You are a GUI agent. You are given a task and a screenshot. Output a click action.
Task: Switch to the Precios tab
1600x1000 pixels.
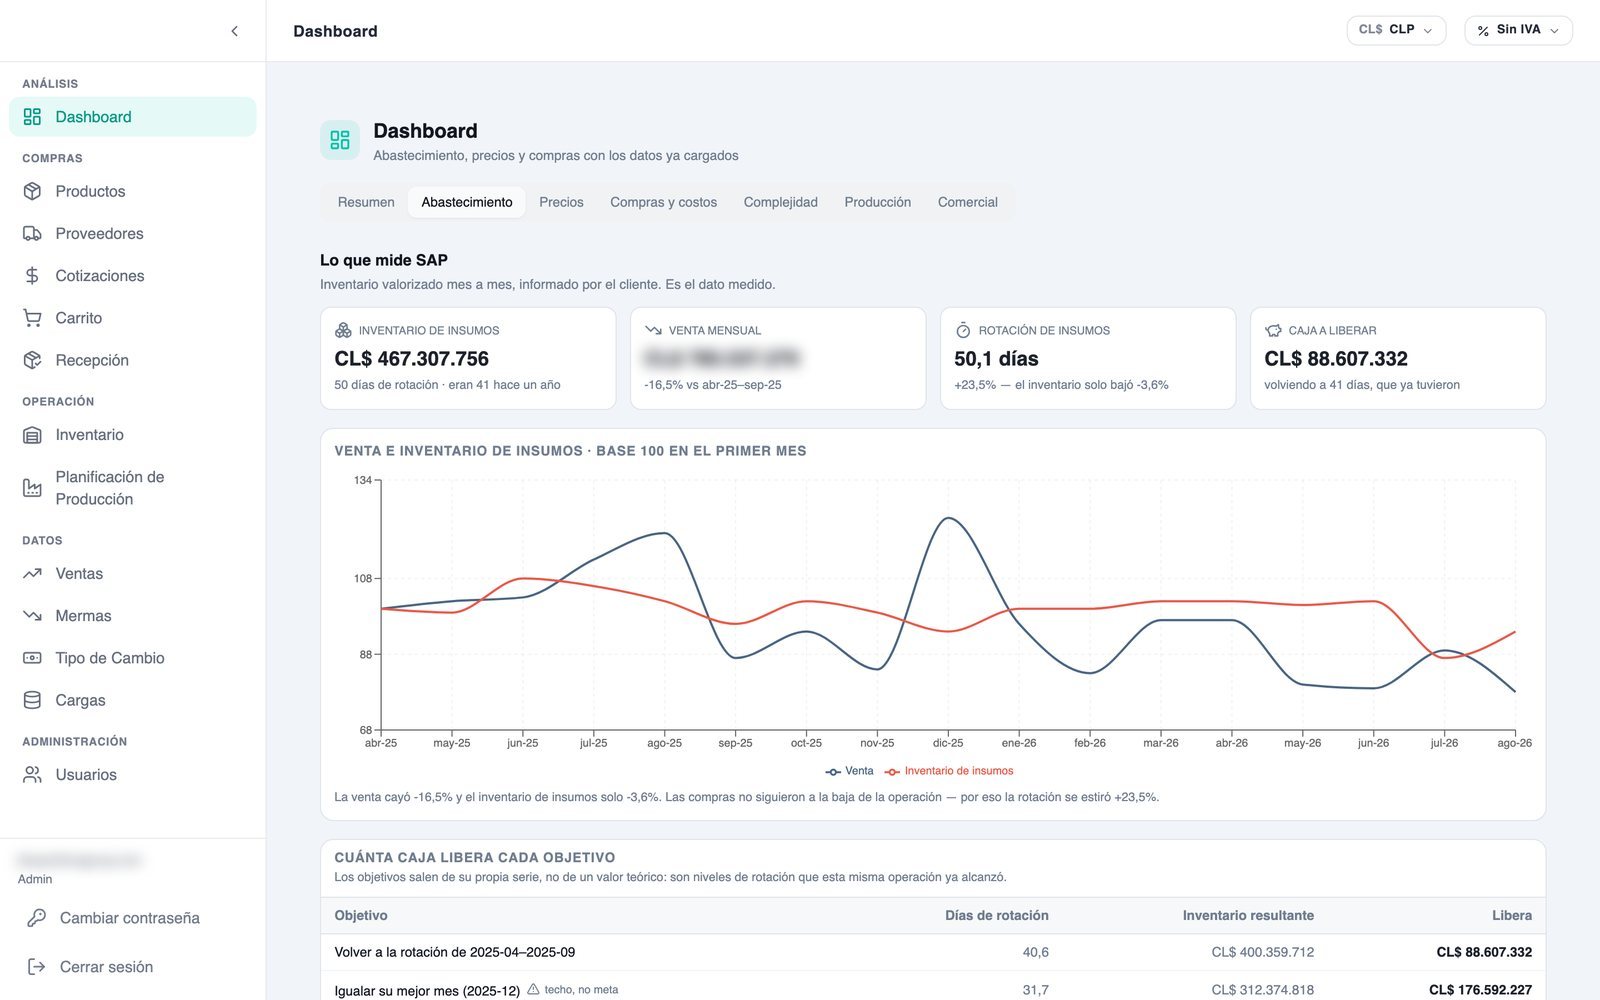click(561, 202)
